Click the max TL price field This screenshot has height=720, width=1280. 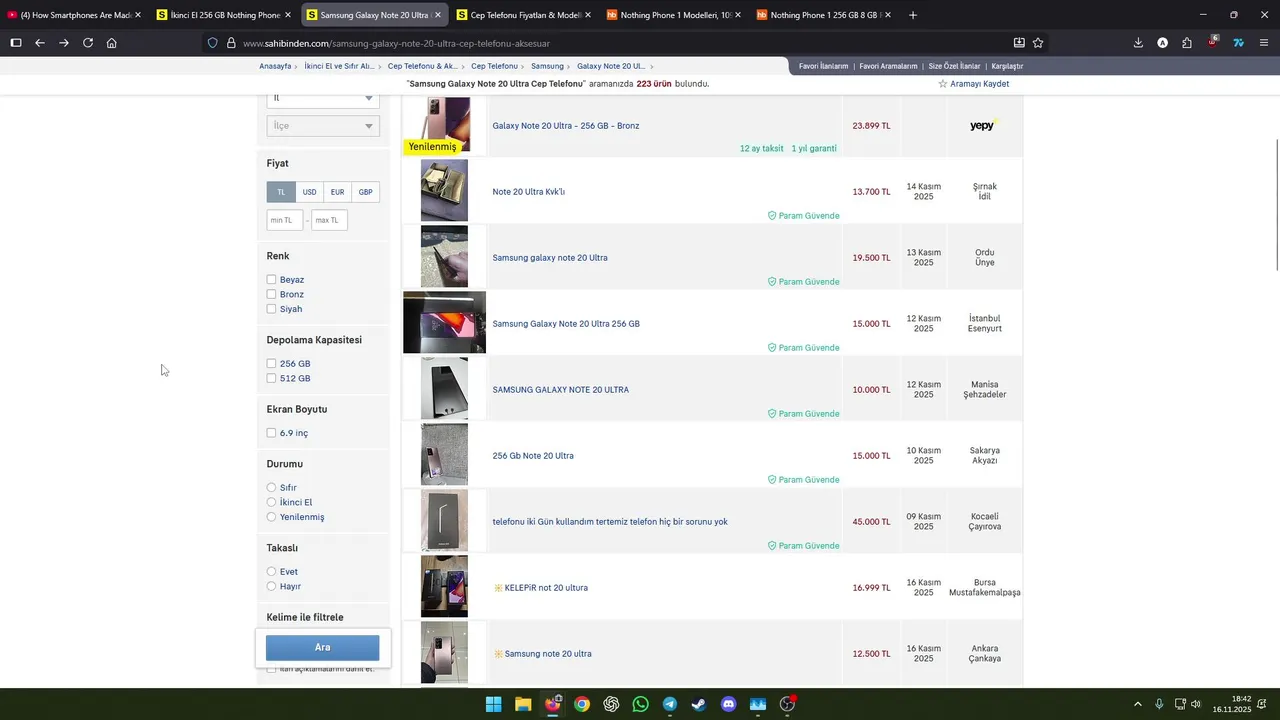click(x=329, y=220)
